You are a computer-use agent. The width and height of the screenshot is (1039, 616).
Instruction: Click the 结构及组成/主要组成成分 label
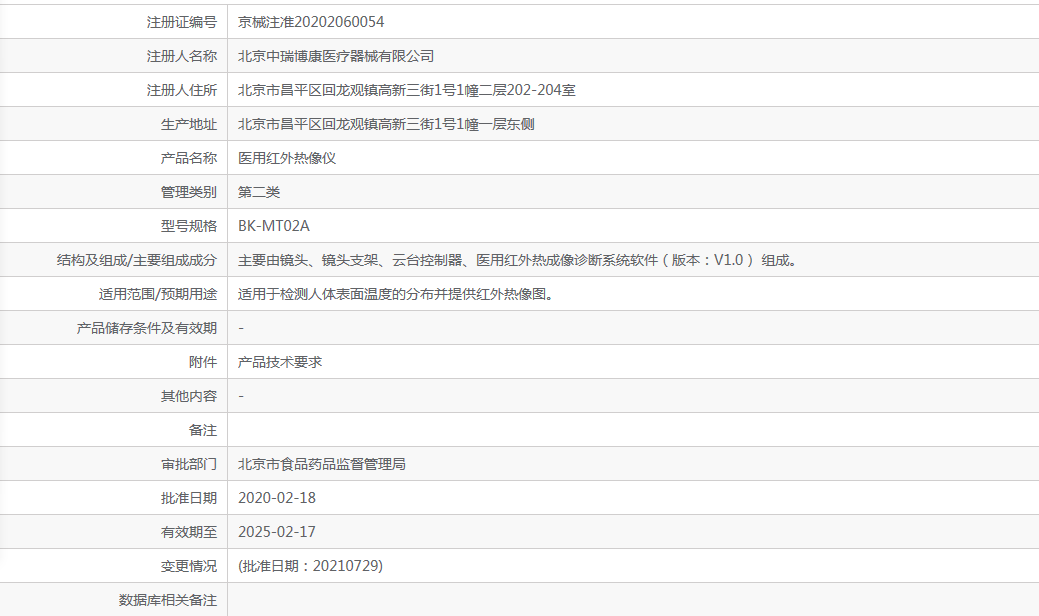137,260
